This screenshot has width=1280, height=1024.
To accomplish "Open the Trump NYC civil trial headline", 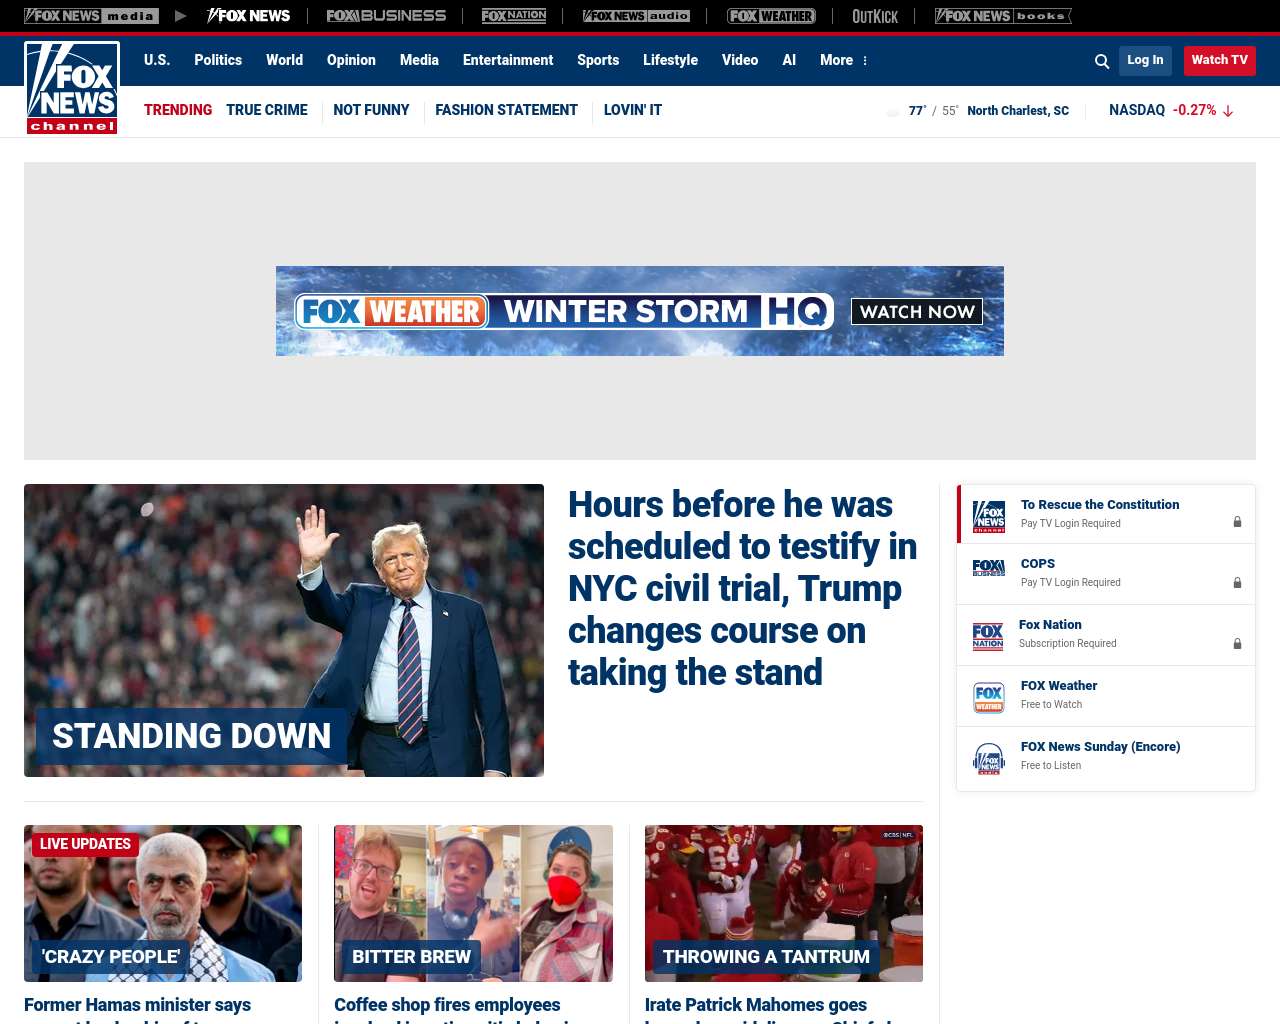I will pyautogui.click(x=742, y=588).
